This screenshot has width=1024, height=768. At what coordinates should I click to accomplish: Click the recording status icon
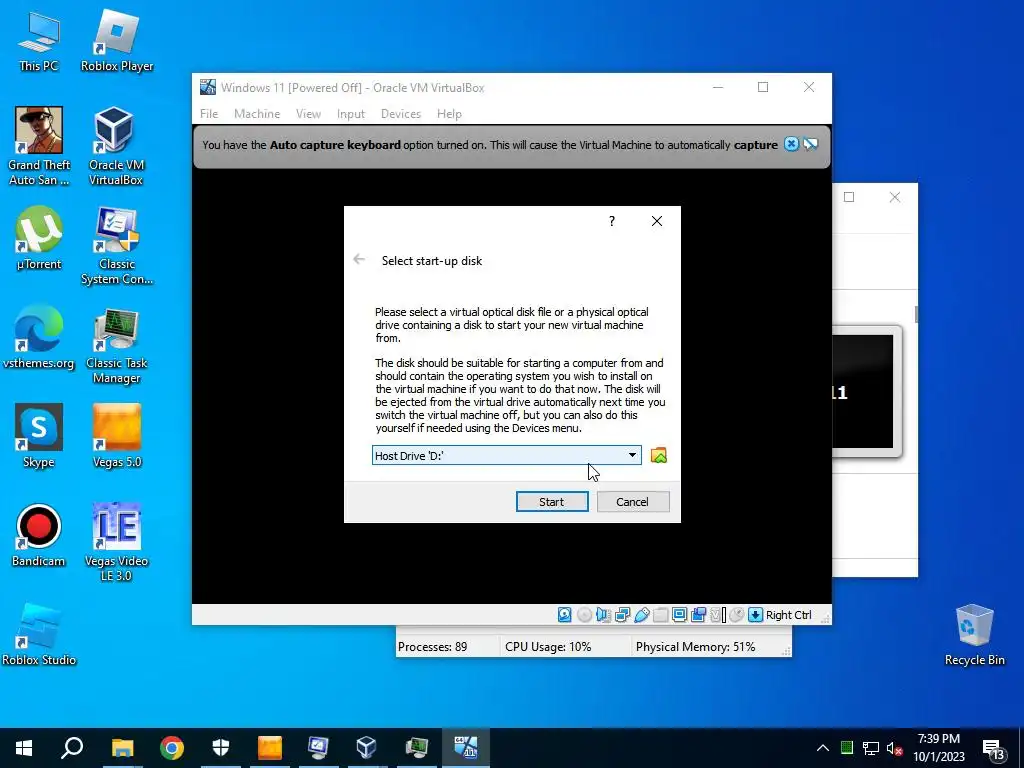tap(698, 615)
